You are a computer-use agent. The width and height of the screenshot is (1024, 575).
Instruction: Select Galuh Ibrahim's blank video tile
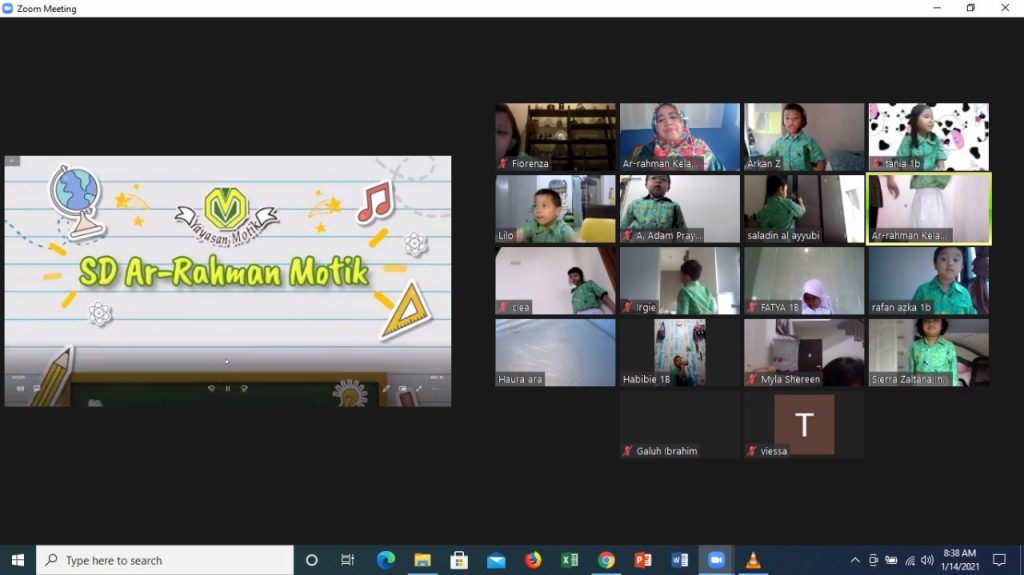[x=680, y=425]
